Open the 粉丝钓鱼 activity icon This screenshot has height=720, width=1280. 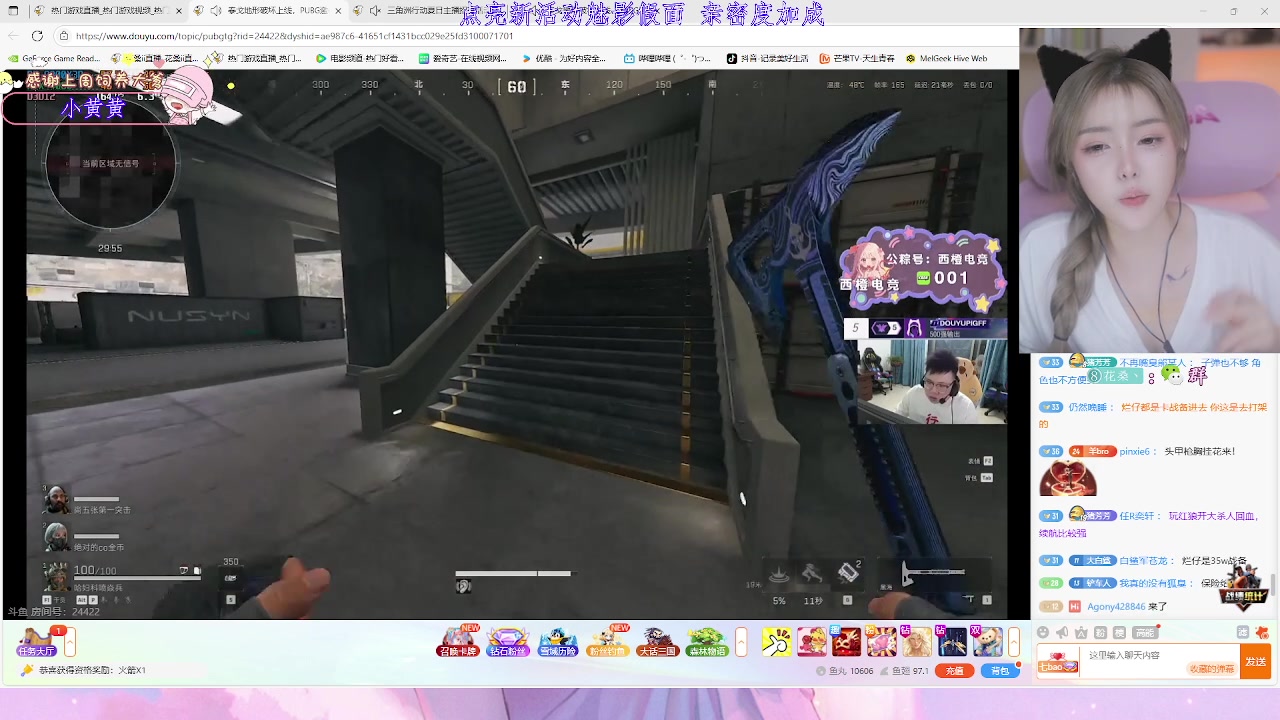point(607,641)
